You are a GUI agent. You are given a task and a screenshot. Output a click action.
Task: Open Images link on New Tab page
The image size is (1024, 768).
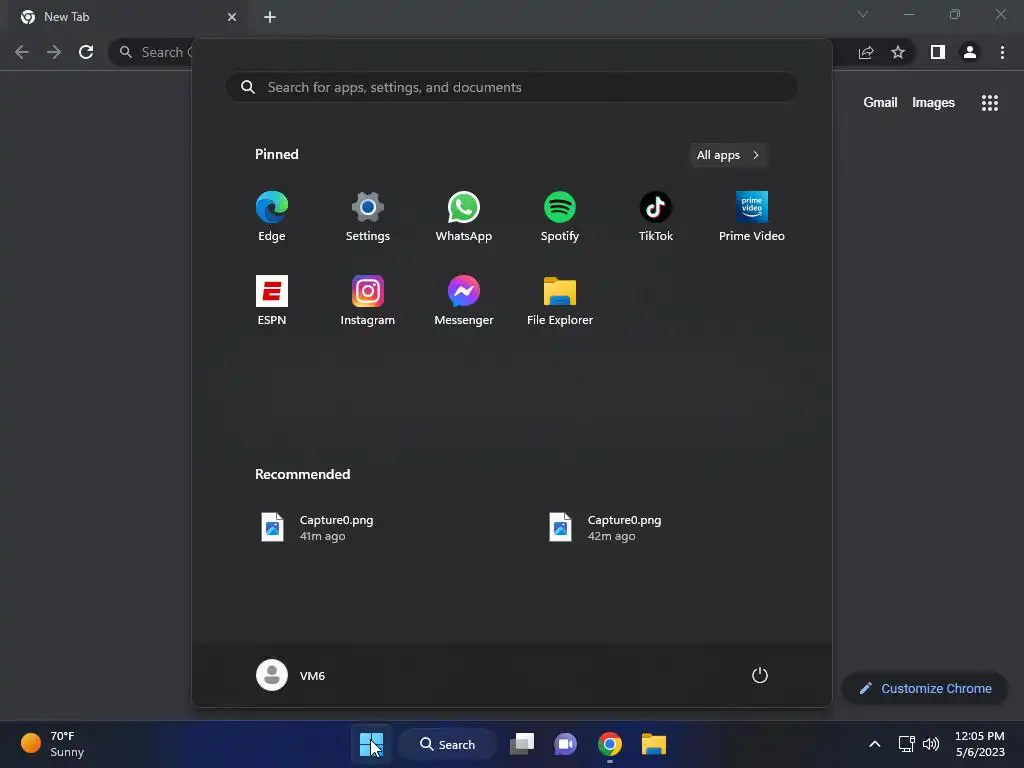933,103
